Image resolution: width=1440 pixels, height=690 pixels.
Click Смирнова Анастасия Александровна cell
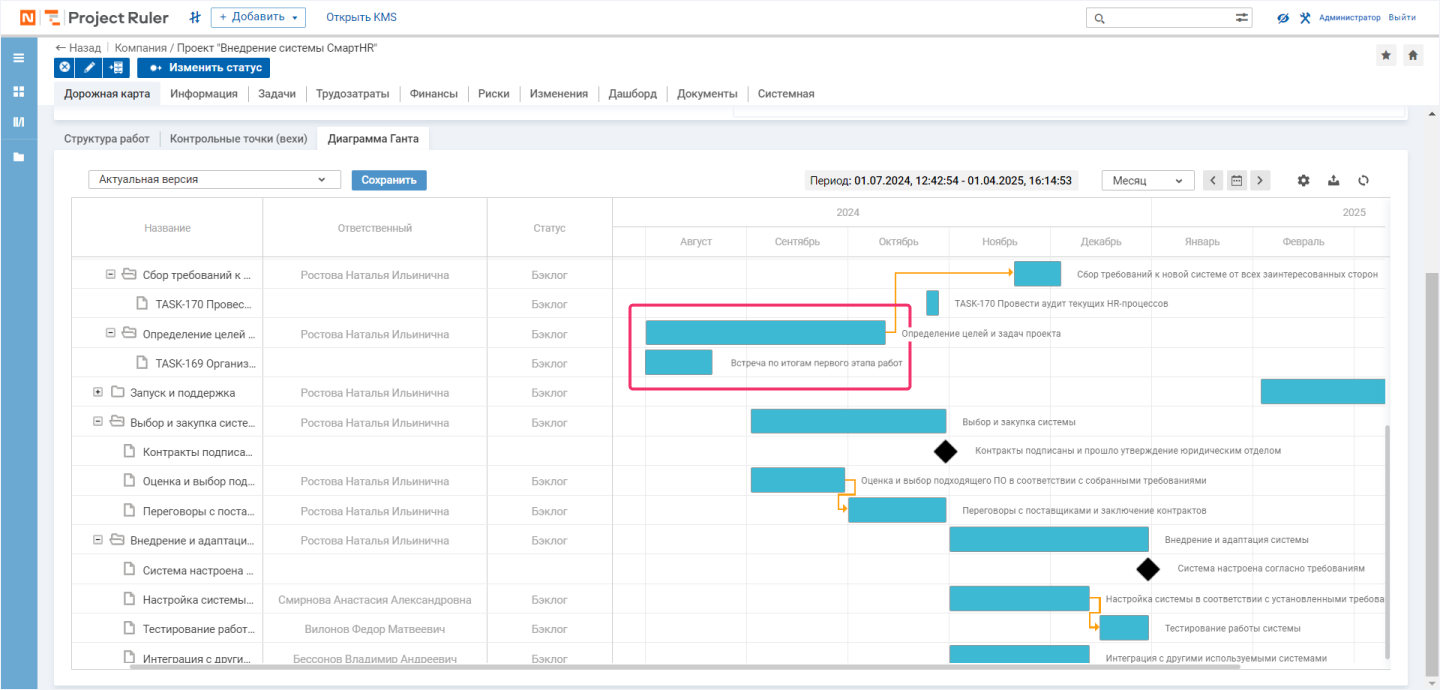coord(375,600)
